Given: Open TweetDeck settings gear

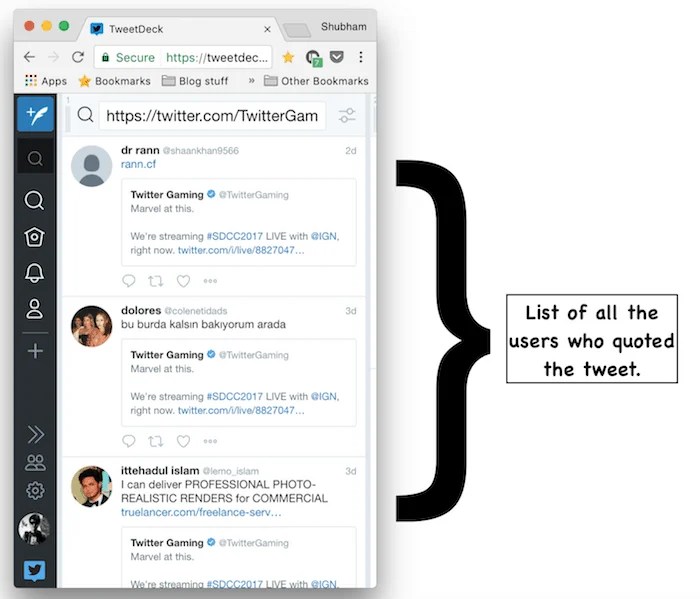Looking at the screenshot, I should click(35, 491).
